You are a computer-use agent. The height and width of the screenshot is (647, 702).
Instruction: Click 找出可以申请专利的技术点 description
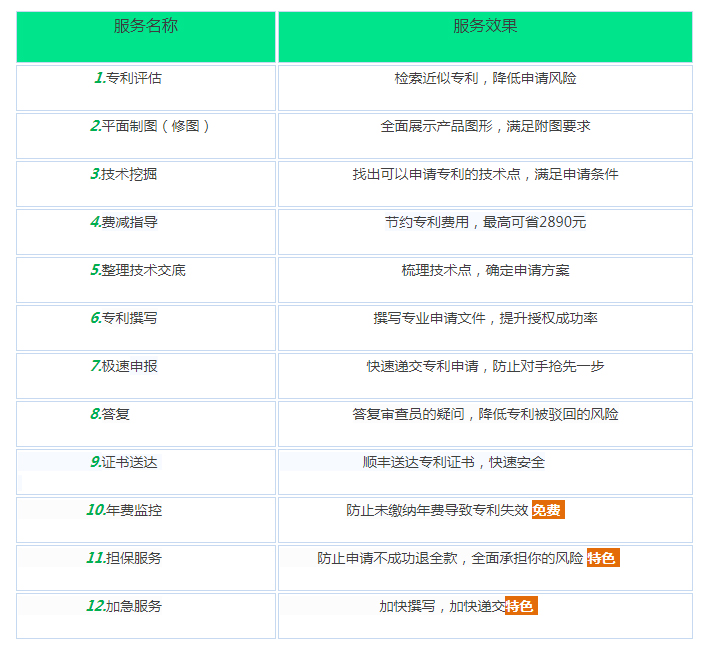pos(437,174)
